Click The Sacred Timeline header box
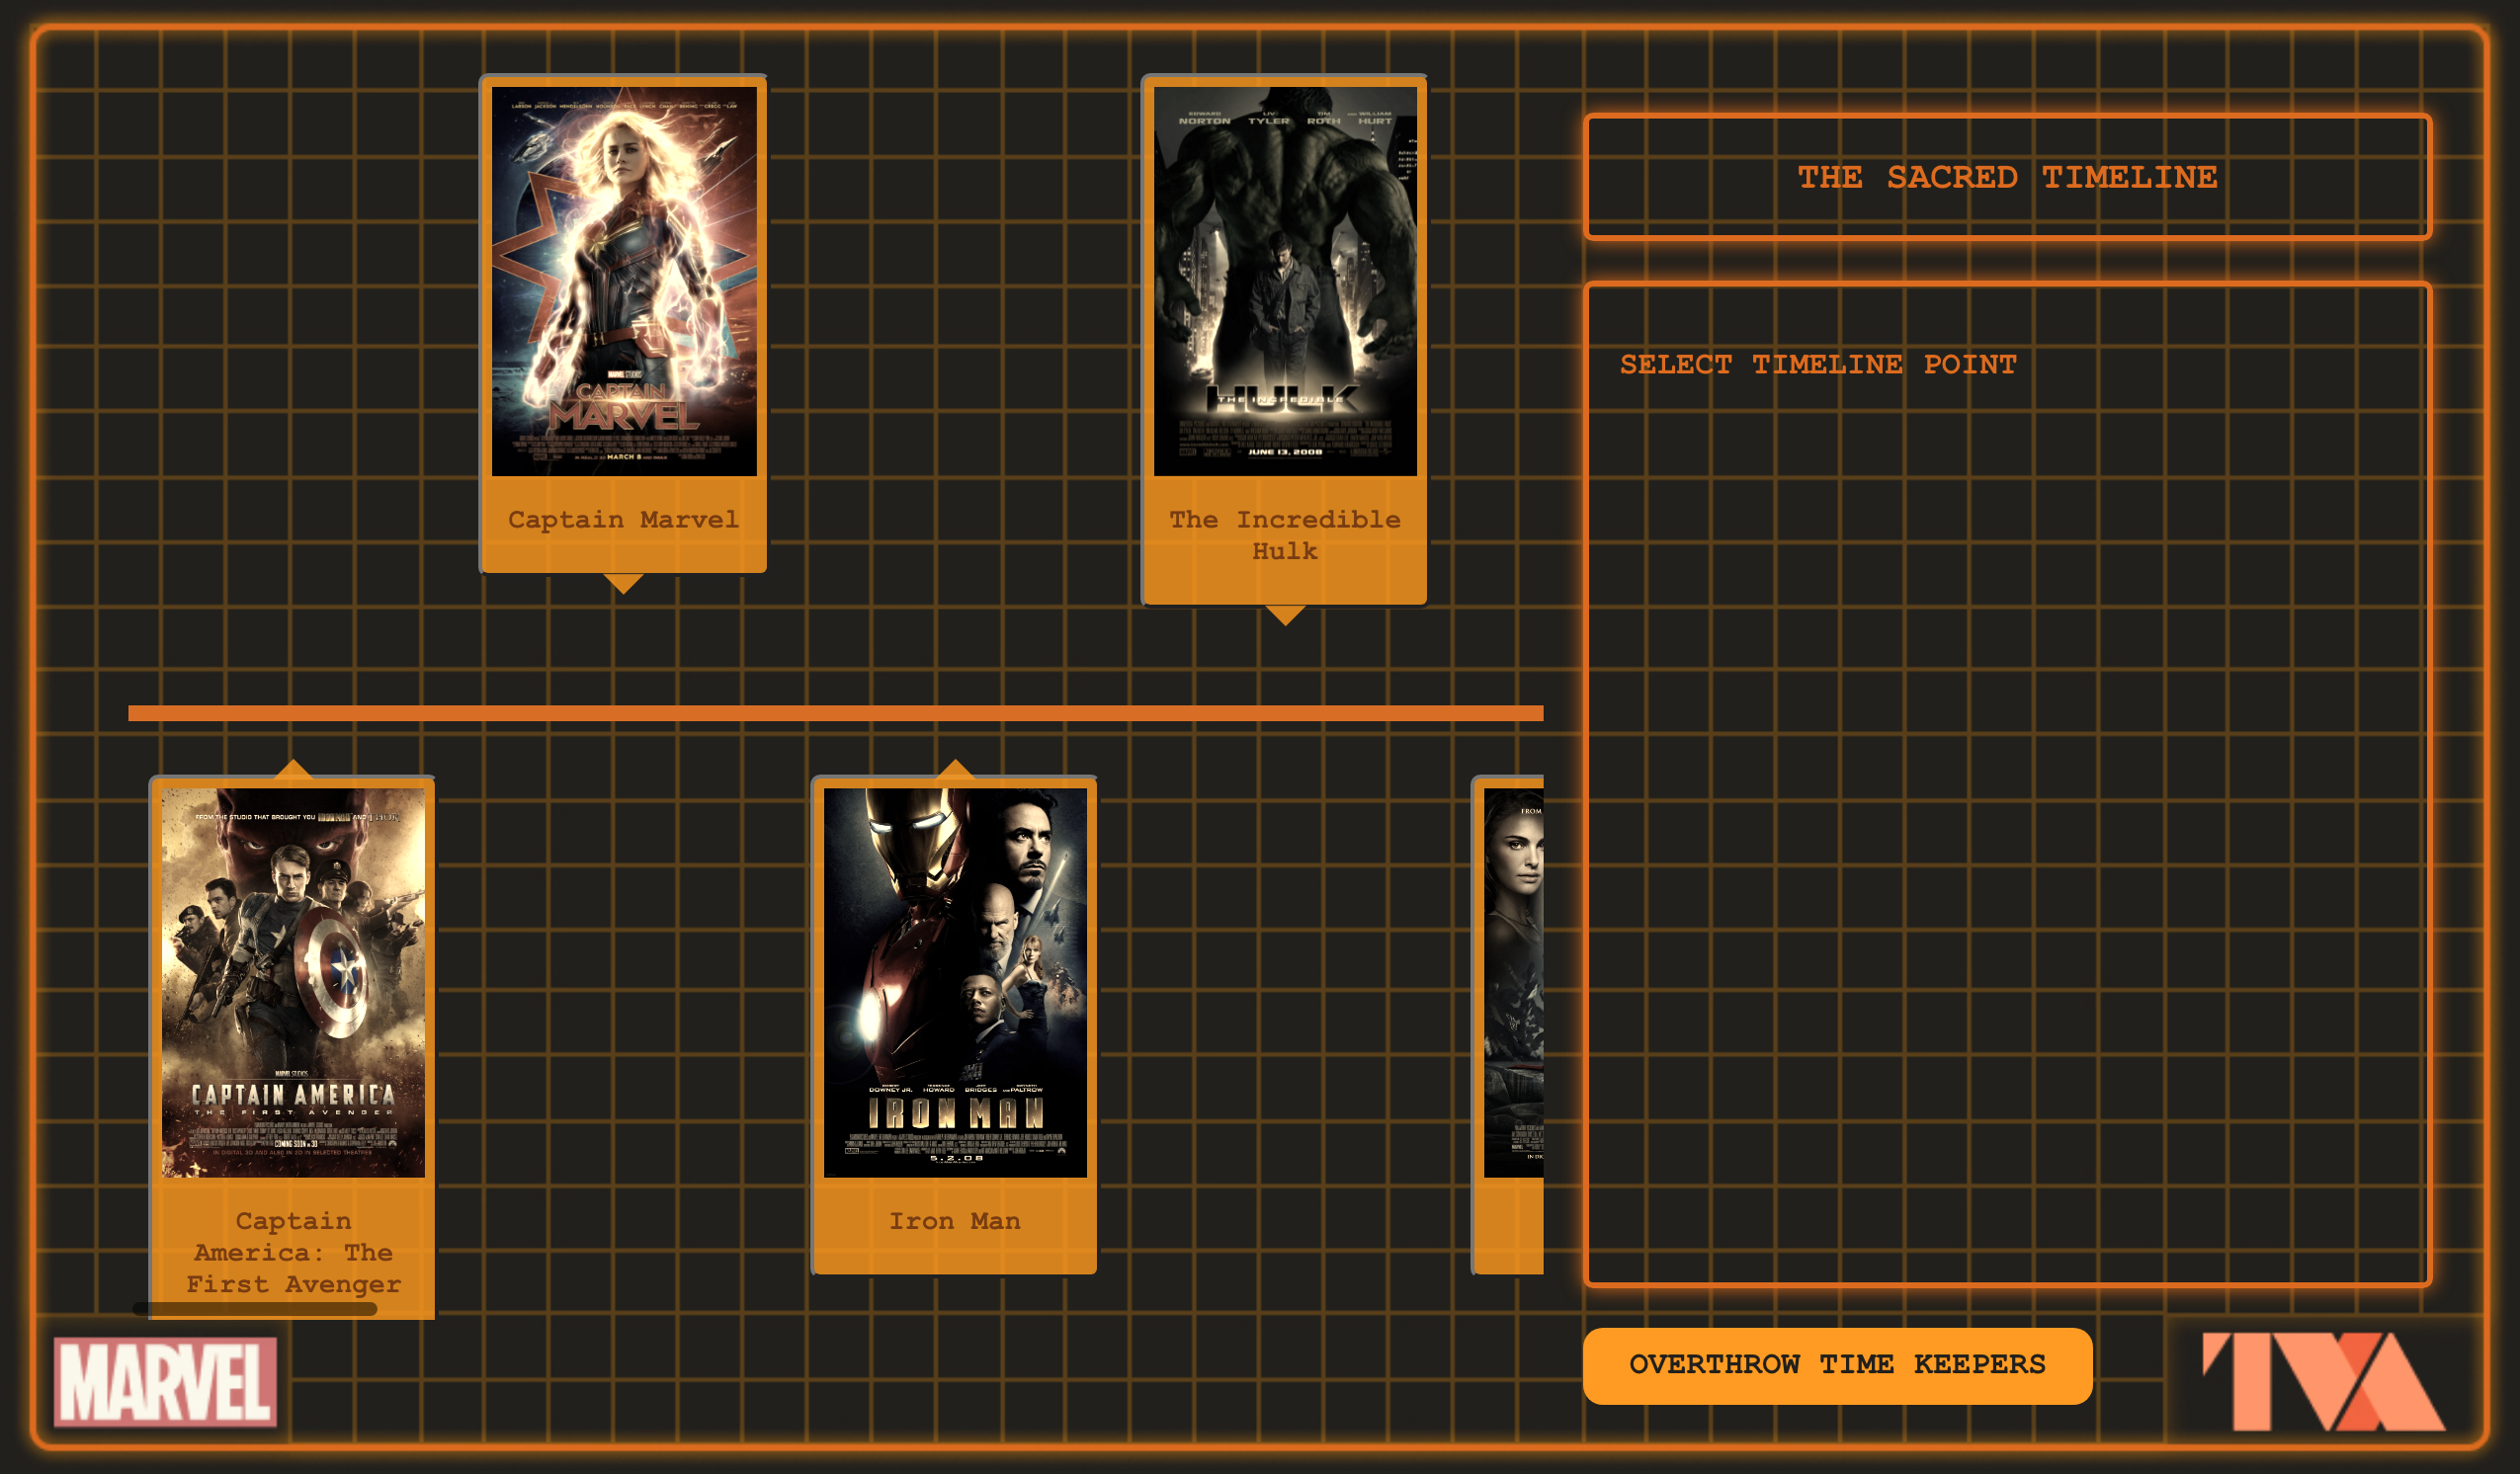Screen dimensions: 2520x1474 pyautogui.click(x=2007, y=177)
